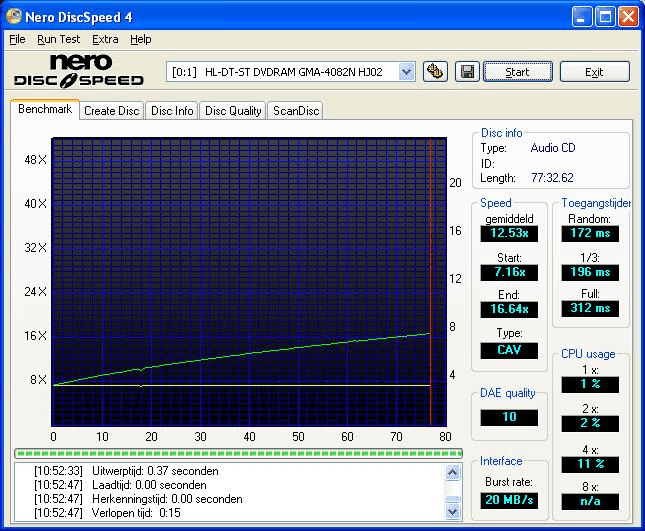This screenshot has height=531, width=645.
Task: Open the Run Test menu
Action: [58, 39]
